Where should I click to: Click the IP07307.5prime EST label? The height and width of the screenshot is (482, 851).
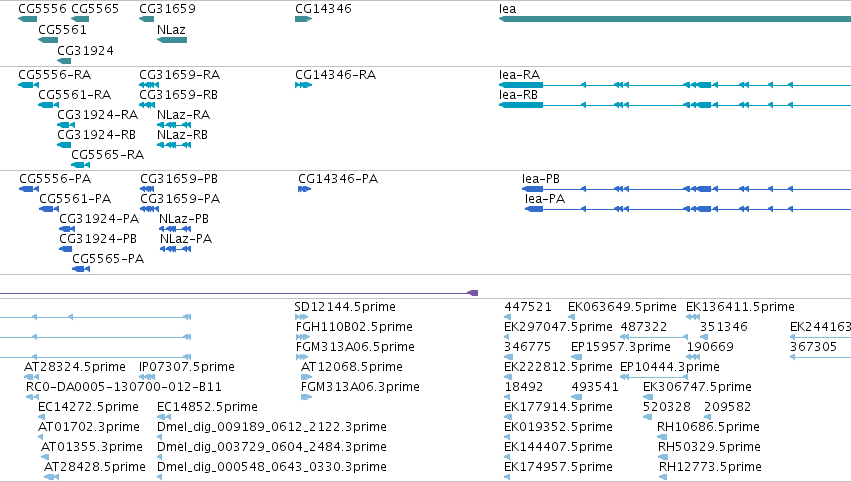pos(187,367)
